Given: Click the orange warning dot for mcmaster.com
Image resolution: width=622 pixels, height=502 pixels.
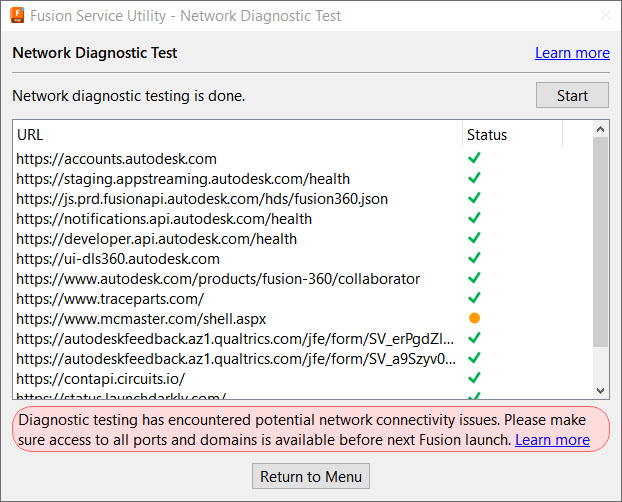Looking at the screenshot, I should (x=474, y=318).
